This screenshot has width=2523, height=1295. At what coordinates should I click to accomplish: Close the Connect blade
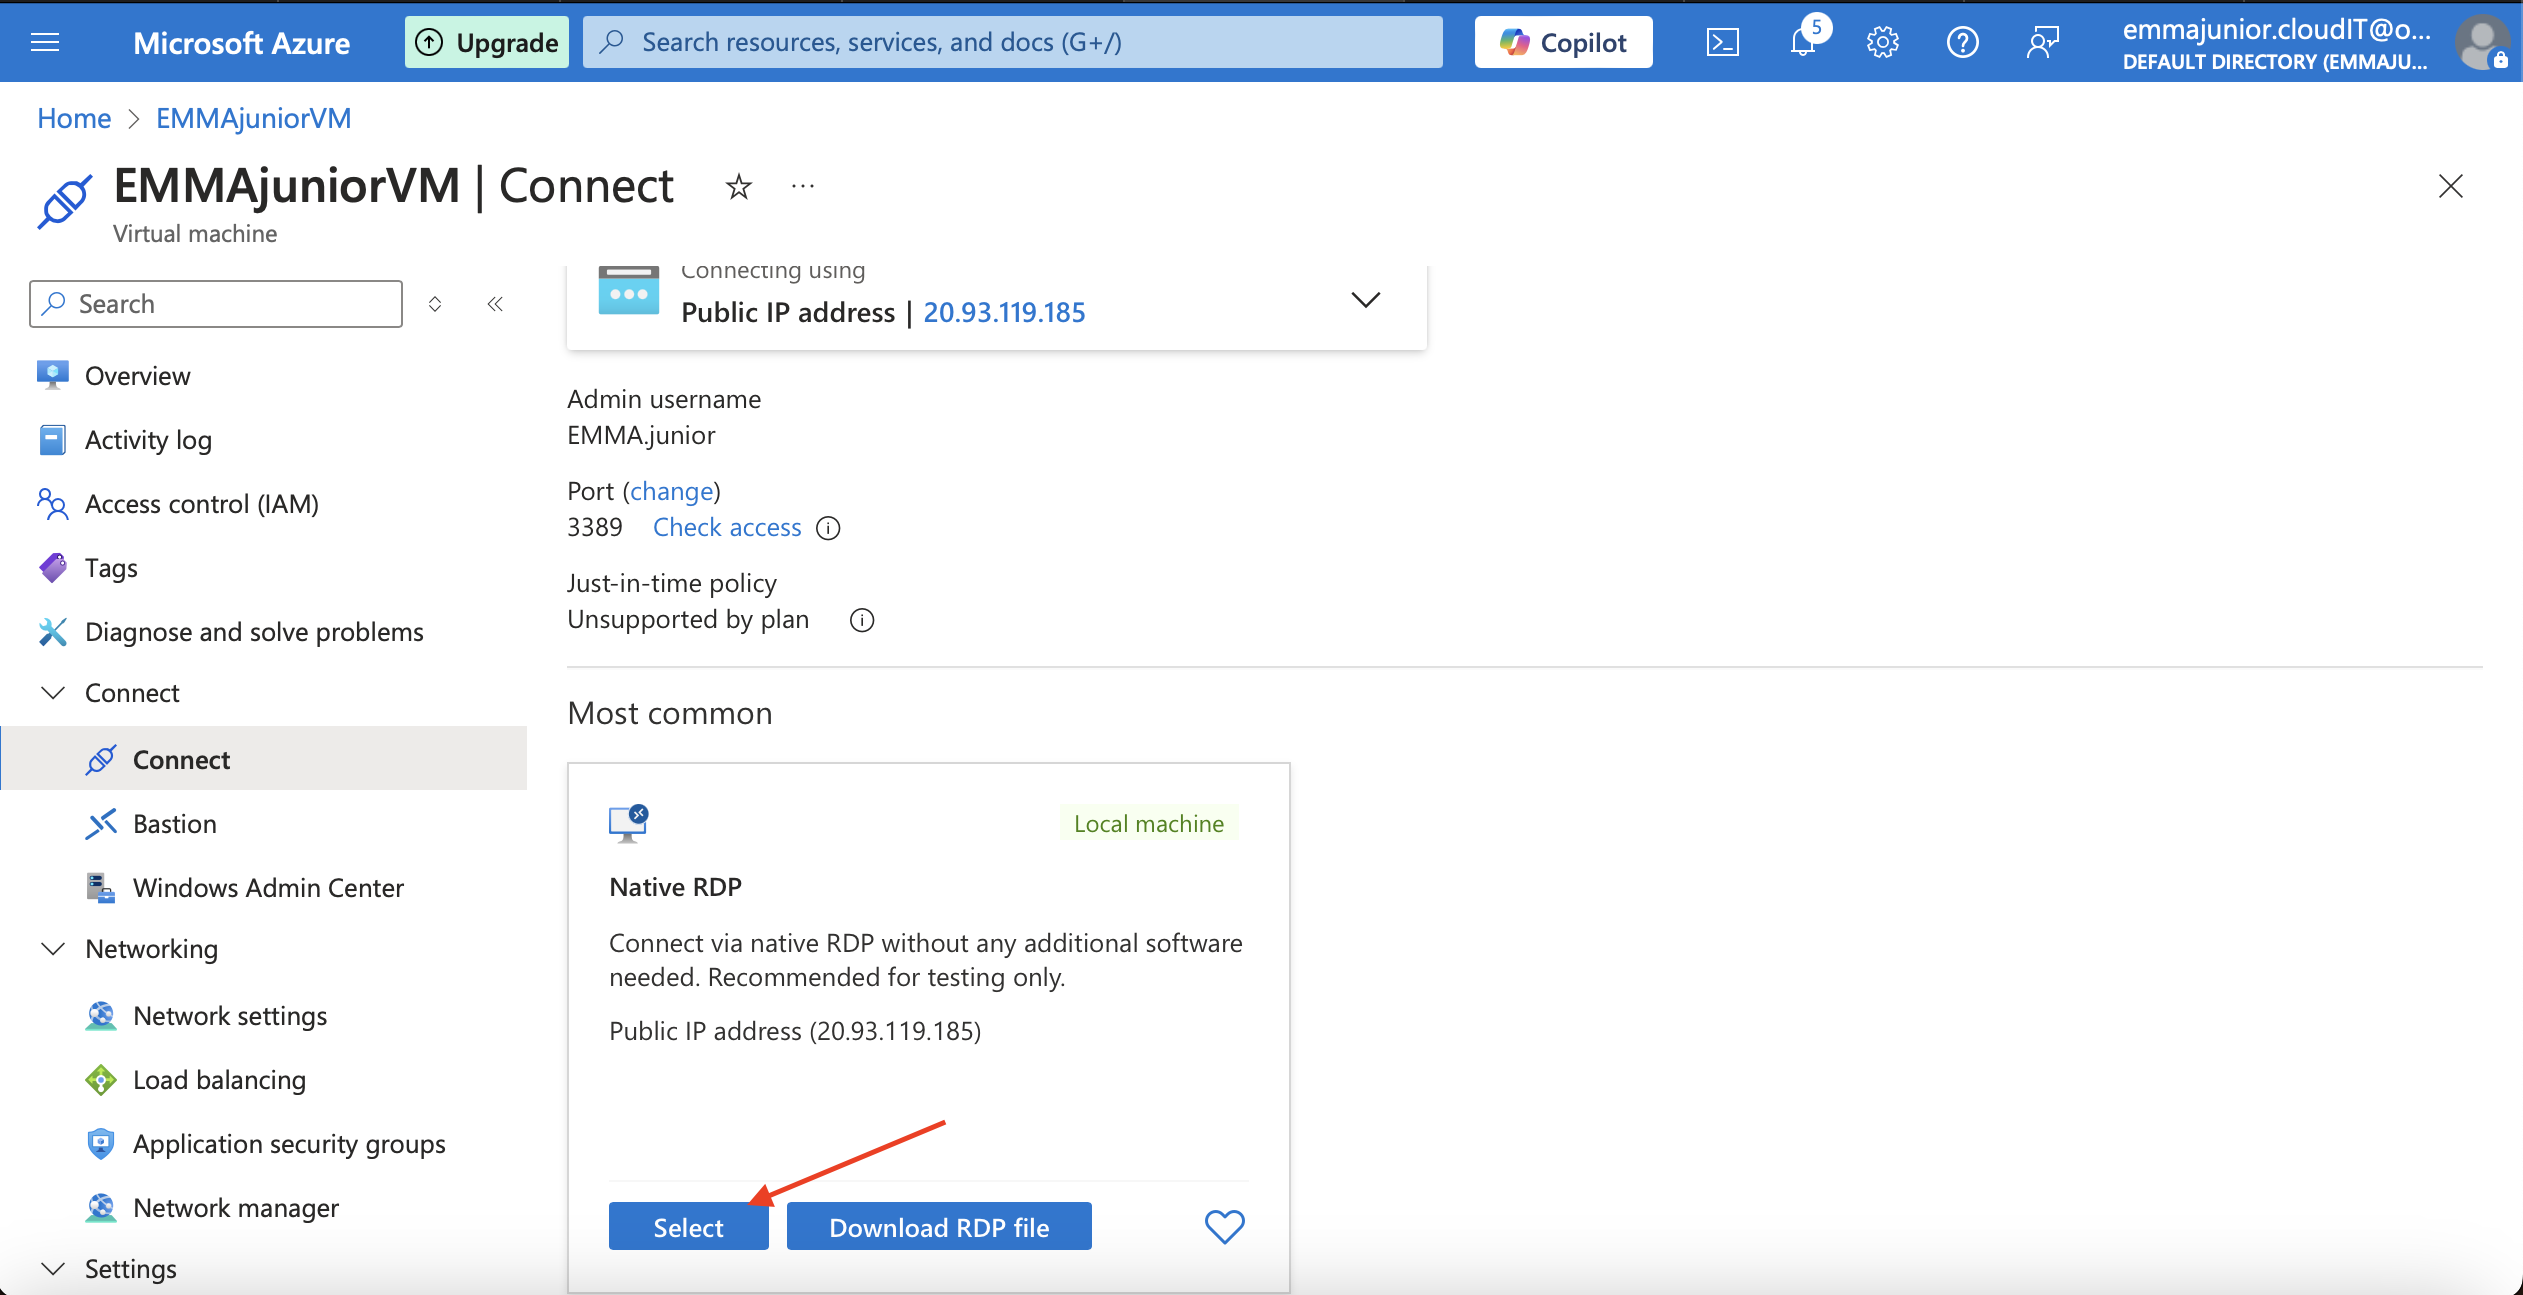click(2450, 186)
